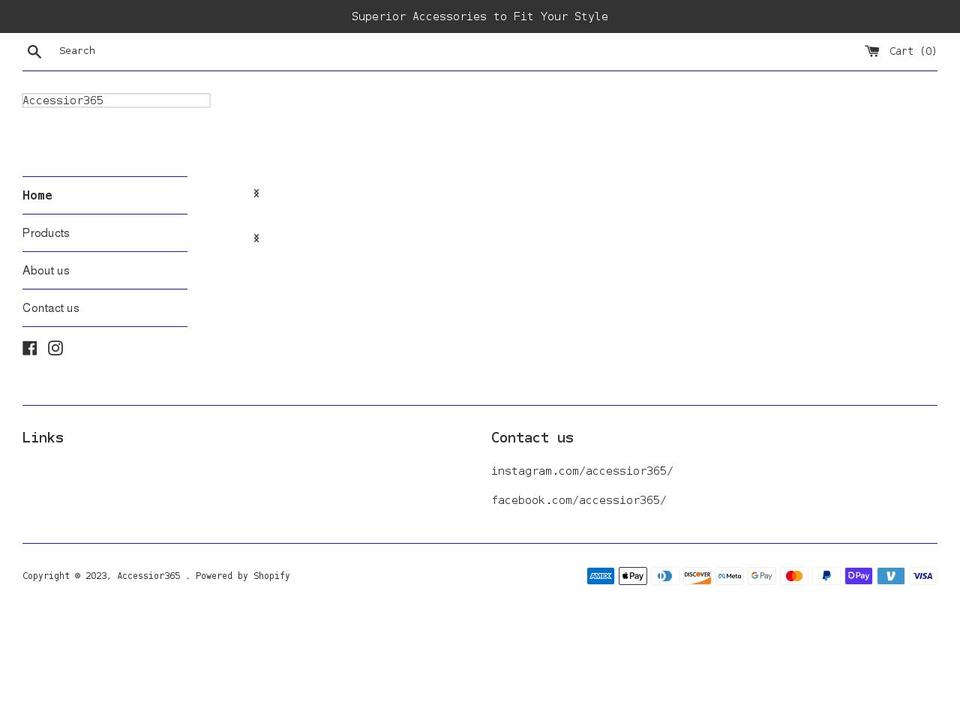Click the Discover card icon
The width and height of the screenshot is (960, 720).
tap(697, 575)
